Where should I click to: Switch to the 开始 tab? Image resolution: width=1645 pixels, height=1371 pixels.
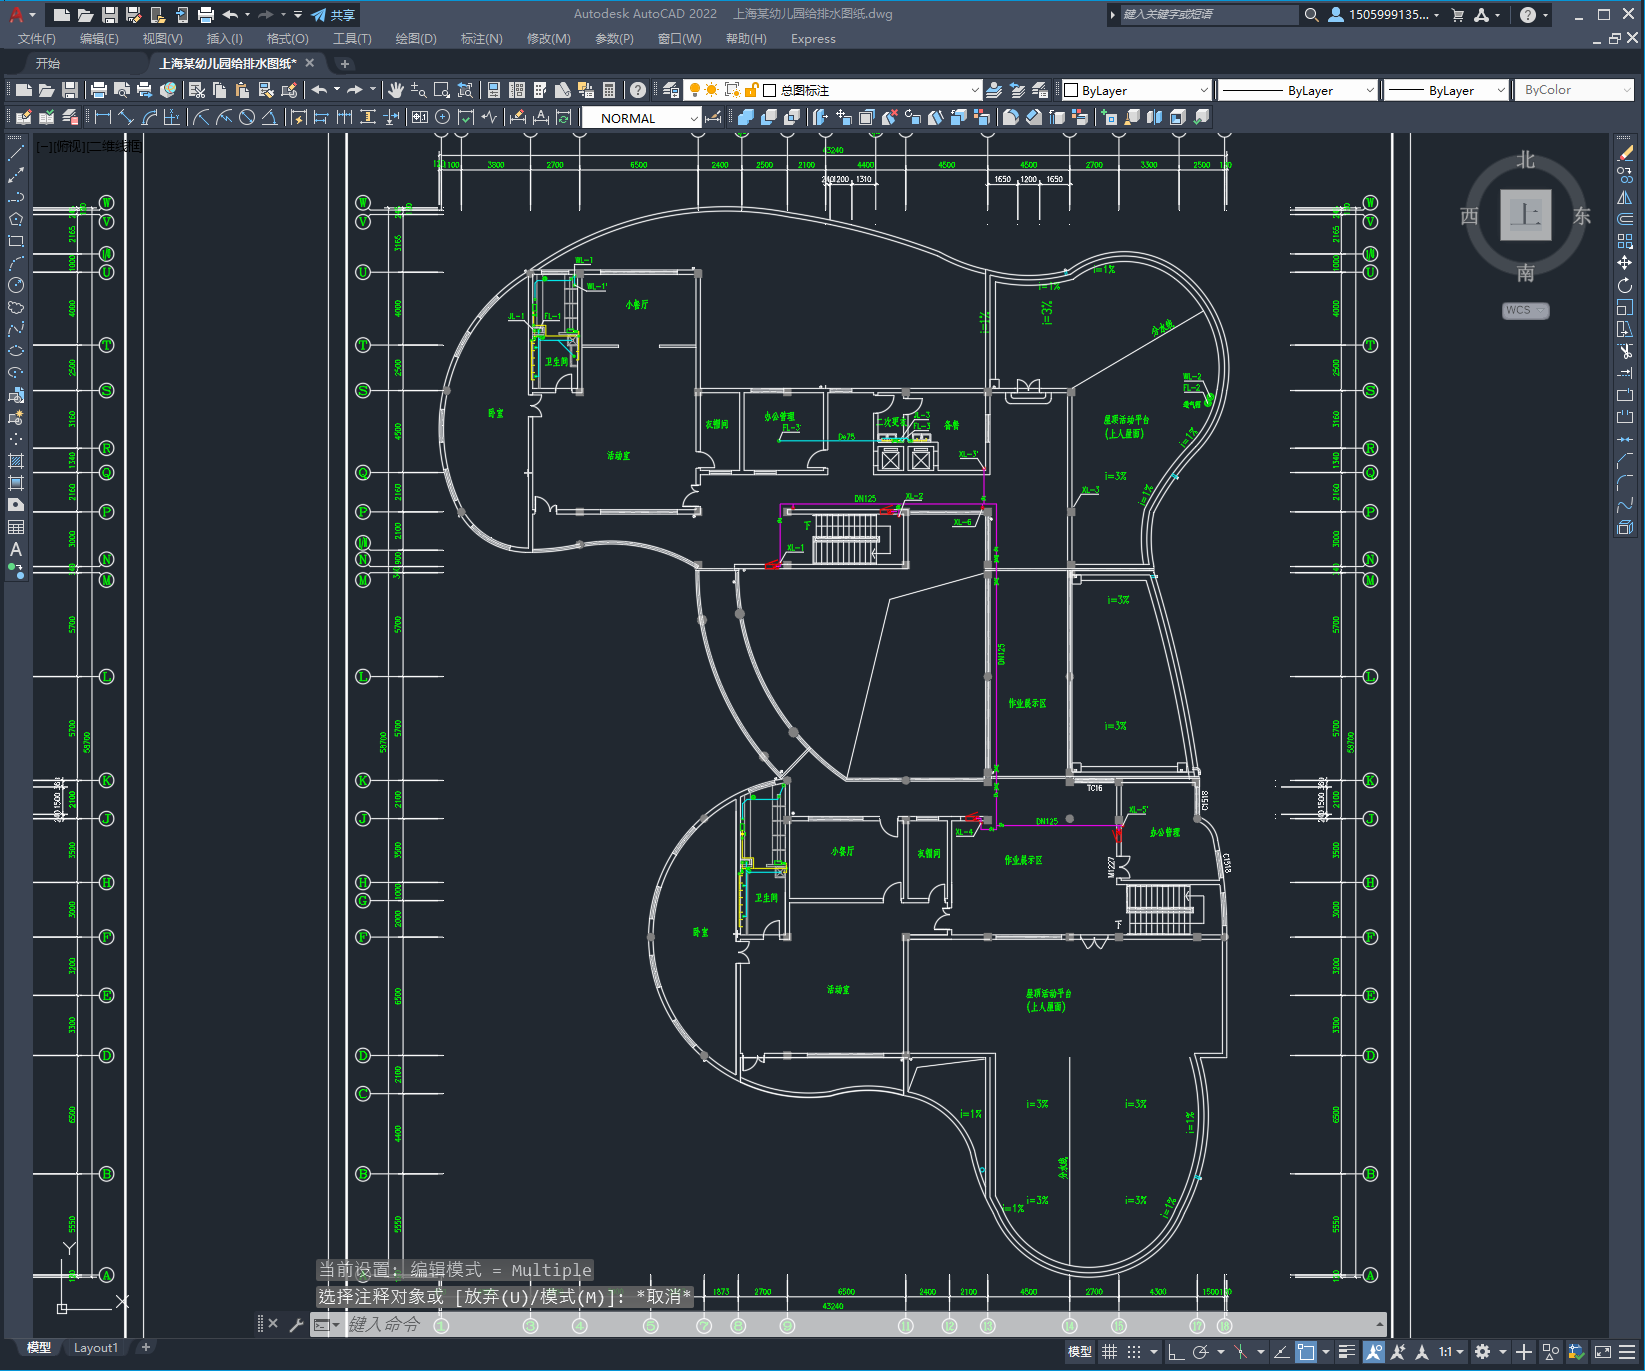[48, 63]
